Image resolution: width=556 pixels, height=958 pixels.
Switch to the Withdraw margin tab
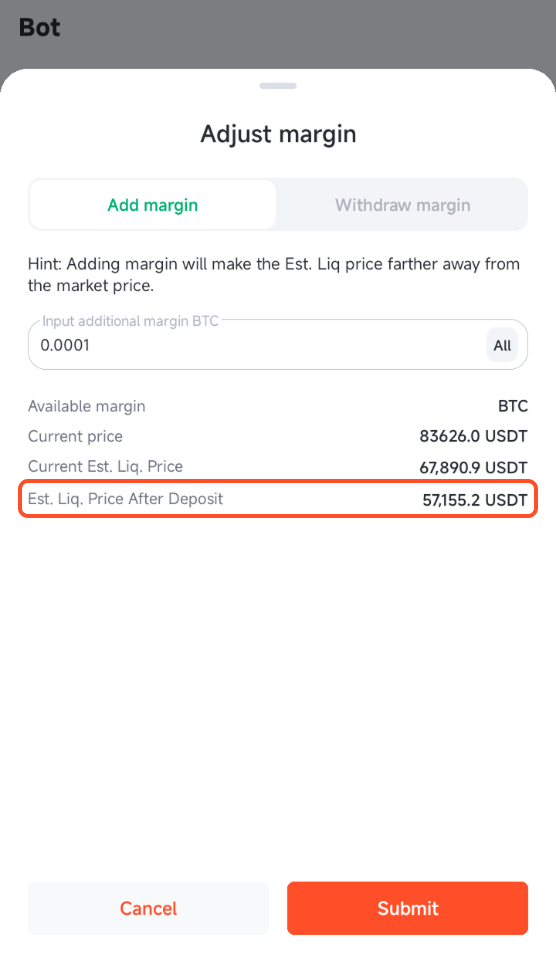402,205
